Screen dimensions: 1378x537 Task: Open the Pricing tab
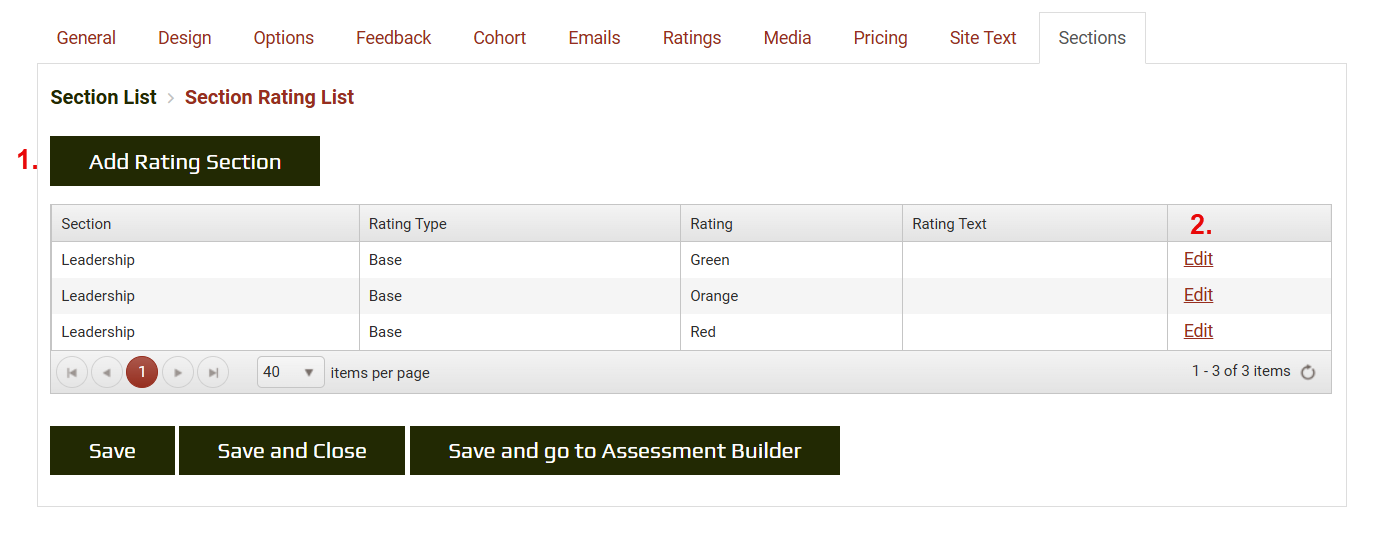coord(880,38)
